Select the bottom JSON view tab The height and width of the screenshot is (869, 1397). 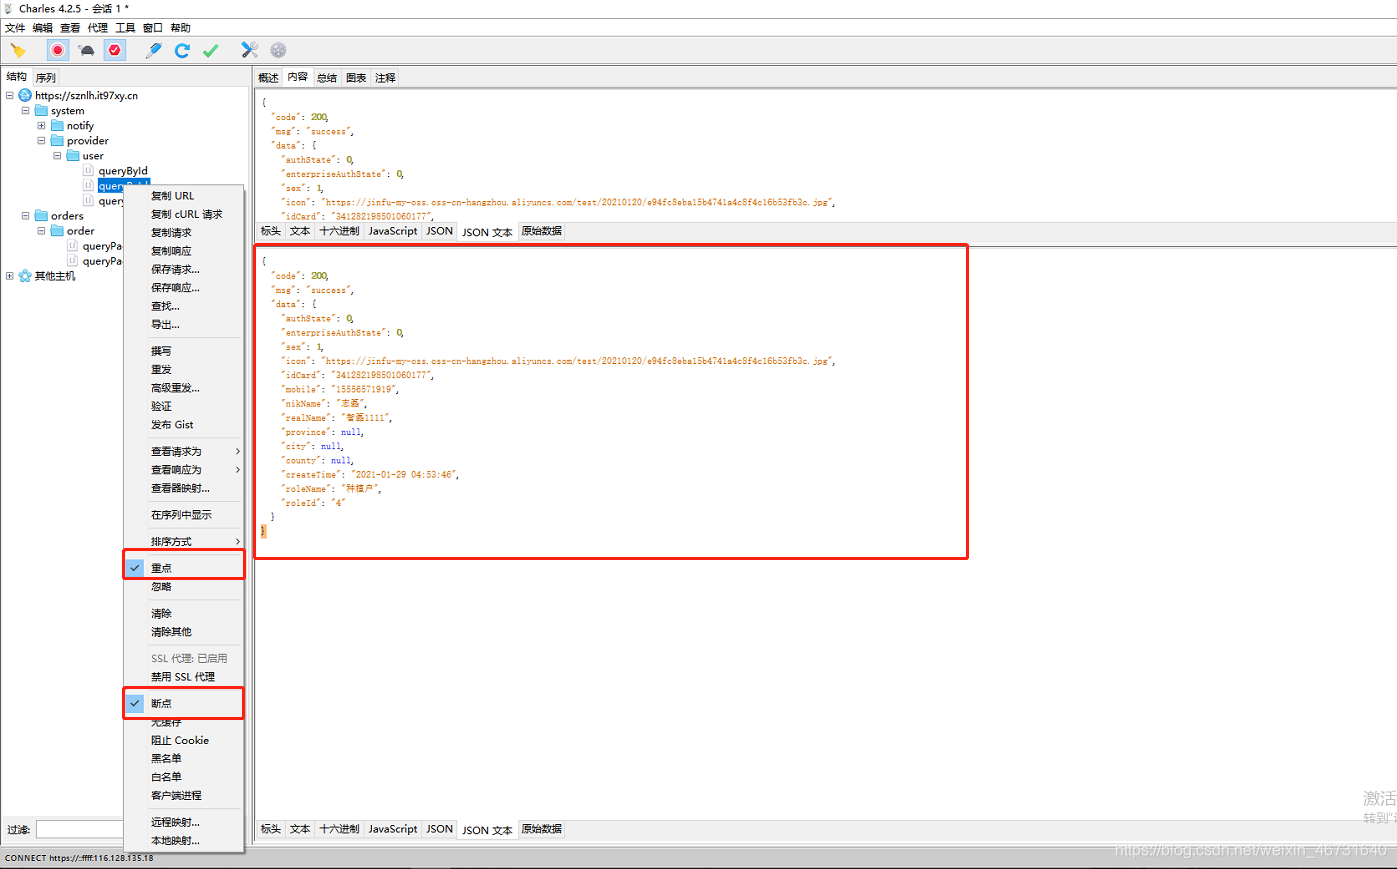[439, 829]
